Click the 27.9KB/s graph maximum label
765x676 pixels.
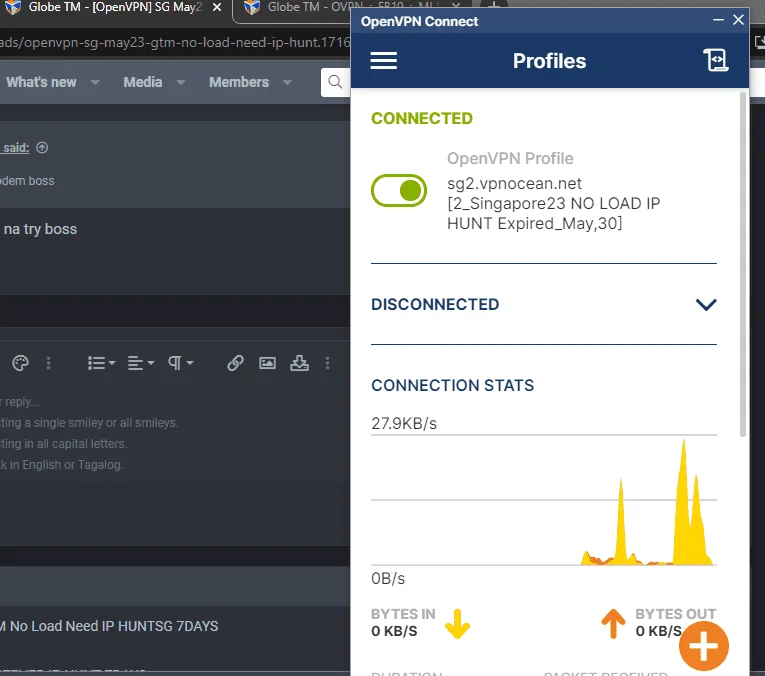[x=404, y=423]
